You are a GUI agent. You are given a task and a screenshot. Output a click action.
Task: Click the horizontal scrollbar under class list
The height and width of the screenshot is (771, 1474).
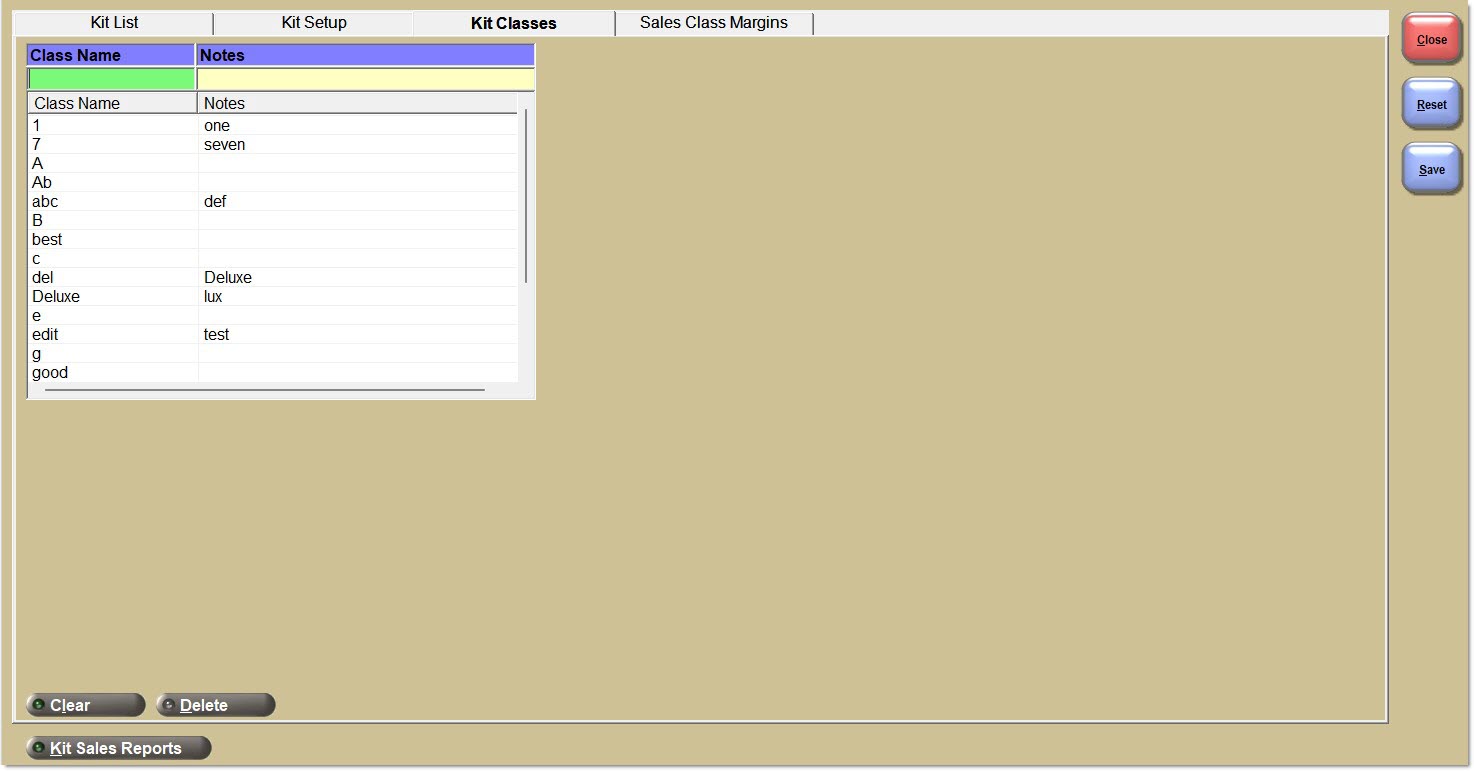(265, 390)
